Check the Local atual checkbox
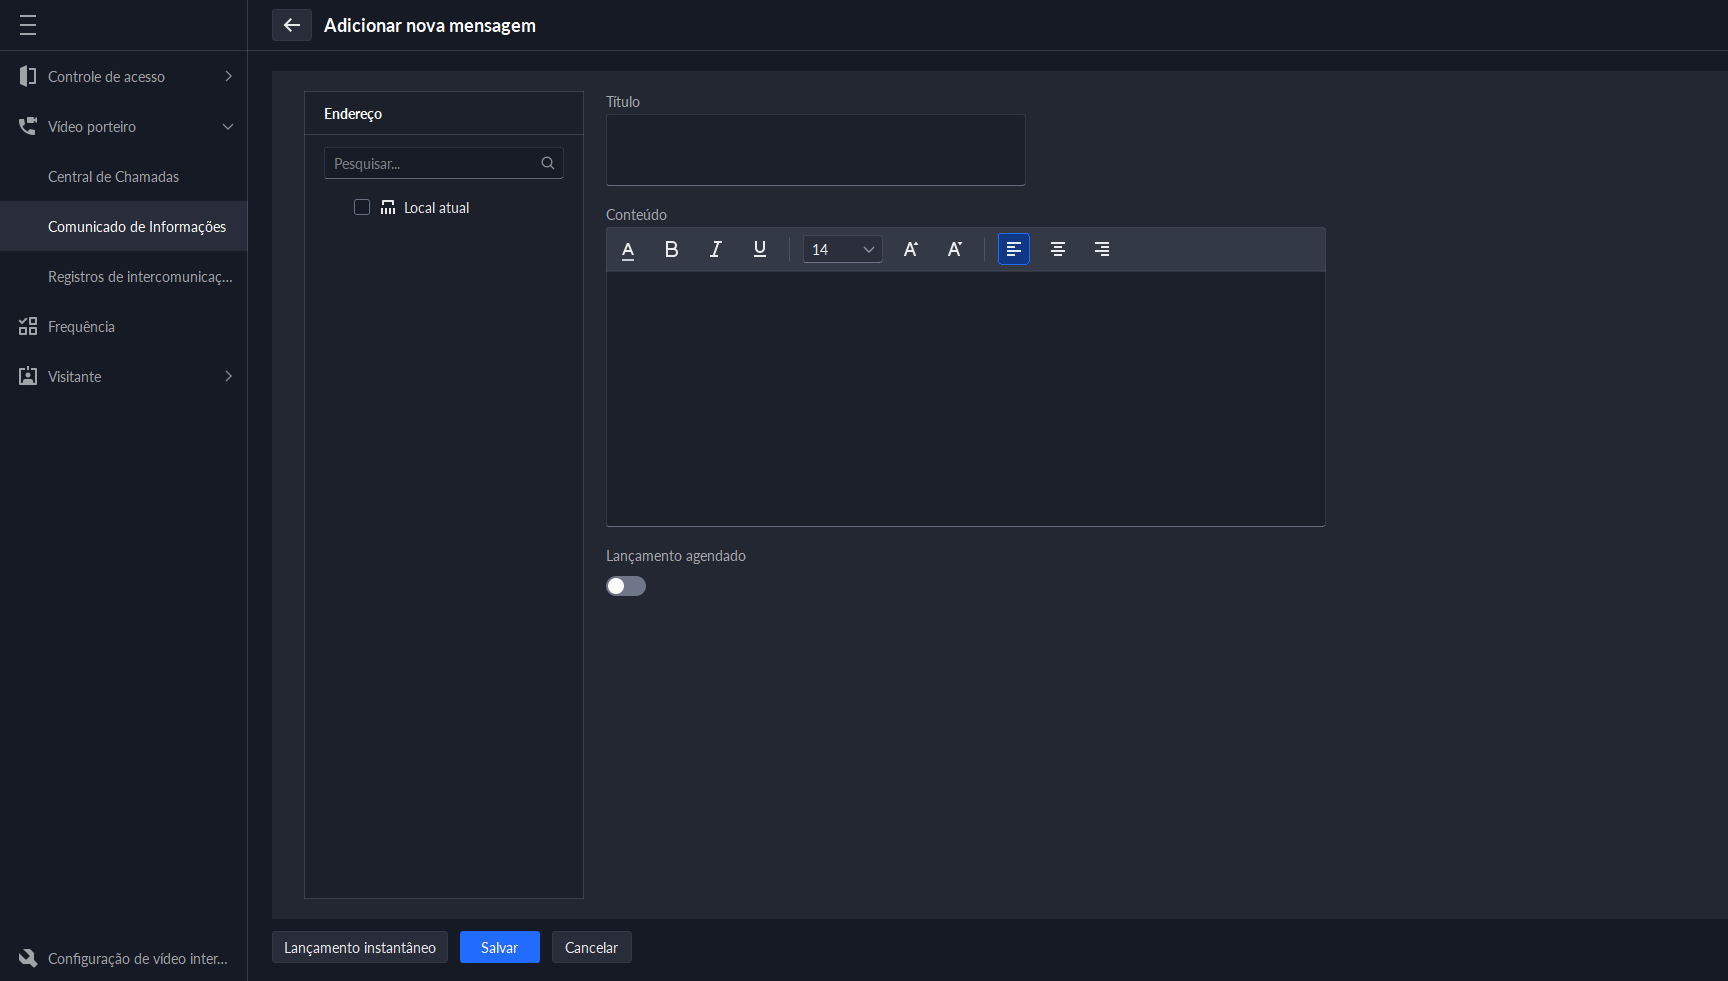 [362, 208]
